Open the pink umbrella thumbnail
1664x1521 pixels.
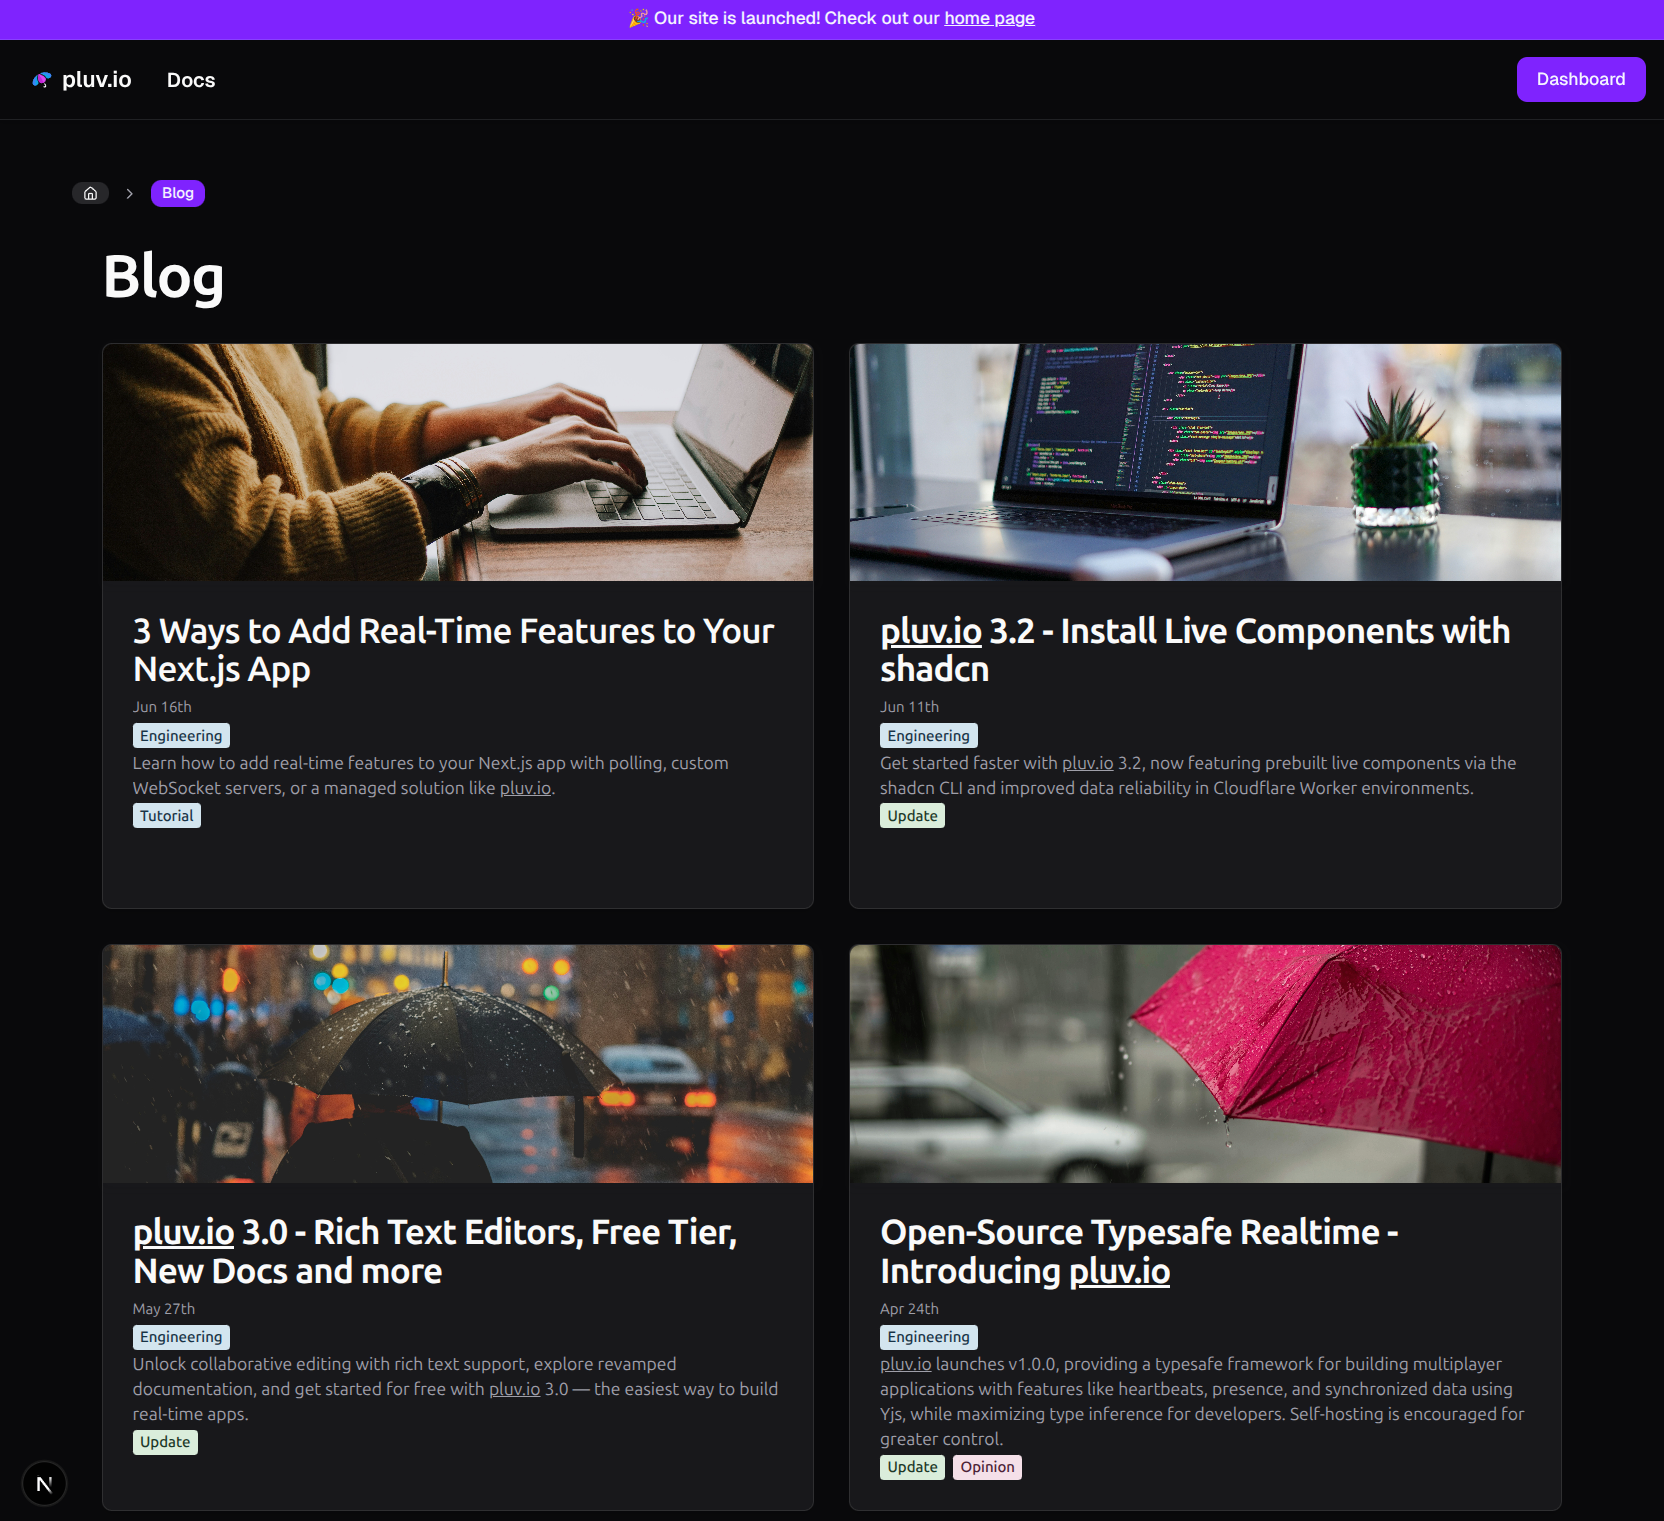pos(1205,1064)
